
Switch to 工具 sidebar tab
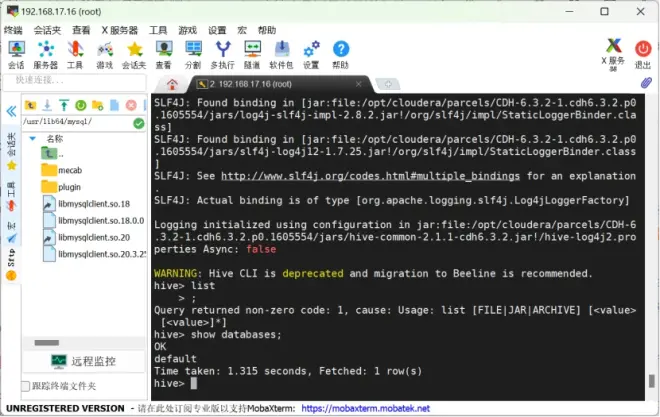(x=11, y=196)
